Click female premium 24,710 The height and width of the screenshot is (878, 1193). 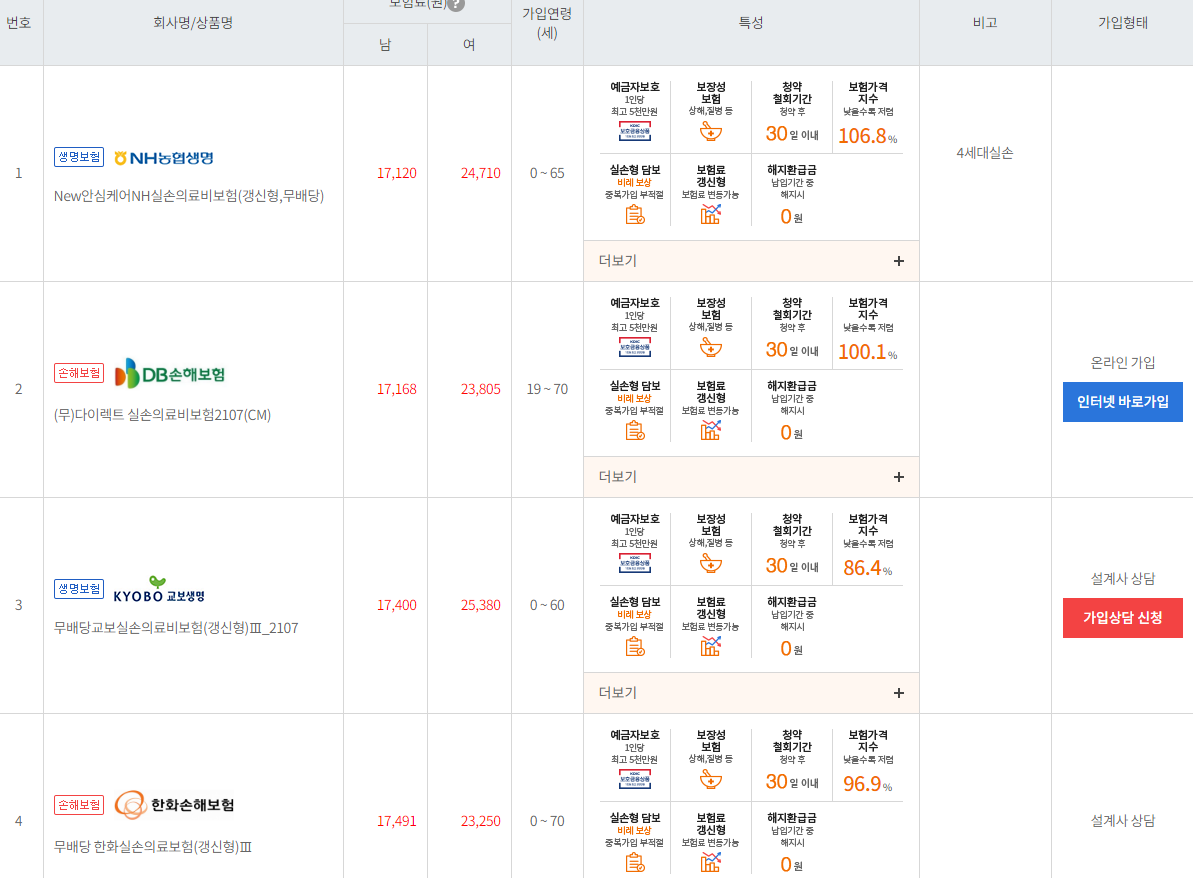[x=481, y=173]
